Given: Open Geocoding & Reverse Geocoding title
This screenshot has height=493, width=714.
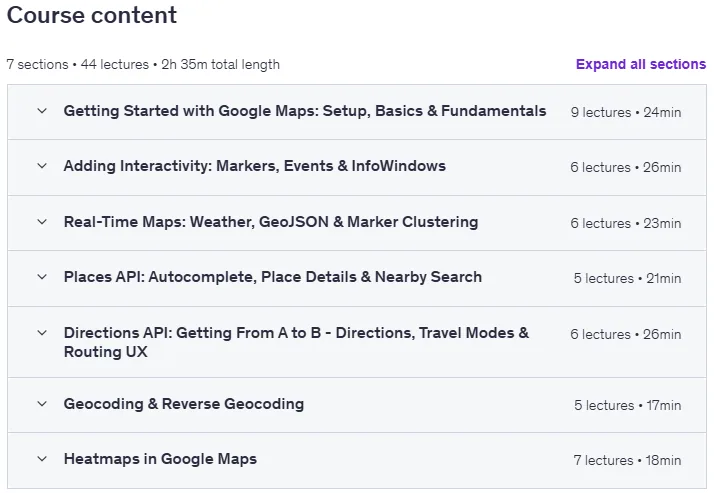Looking at the screenshot, I should 184,404.
